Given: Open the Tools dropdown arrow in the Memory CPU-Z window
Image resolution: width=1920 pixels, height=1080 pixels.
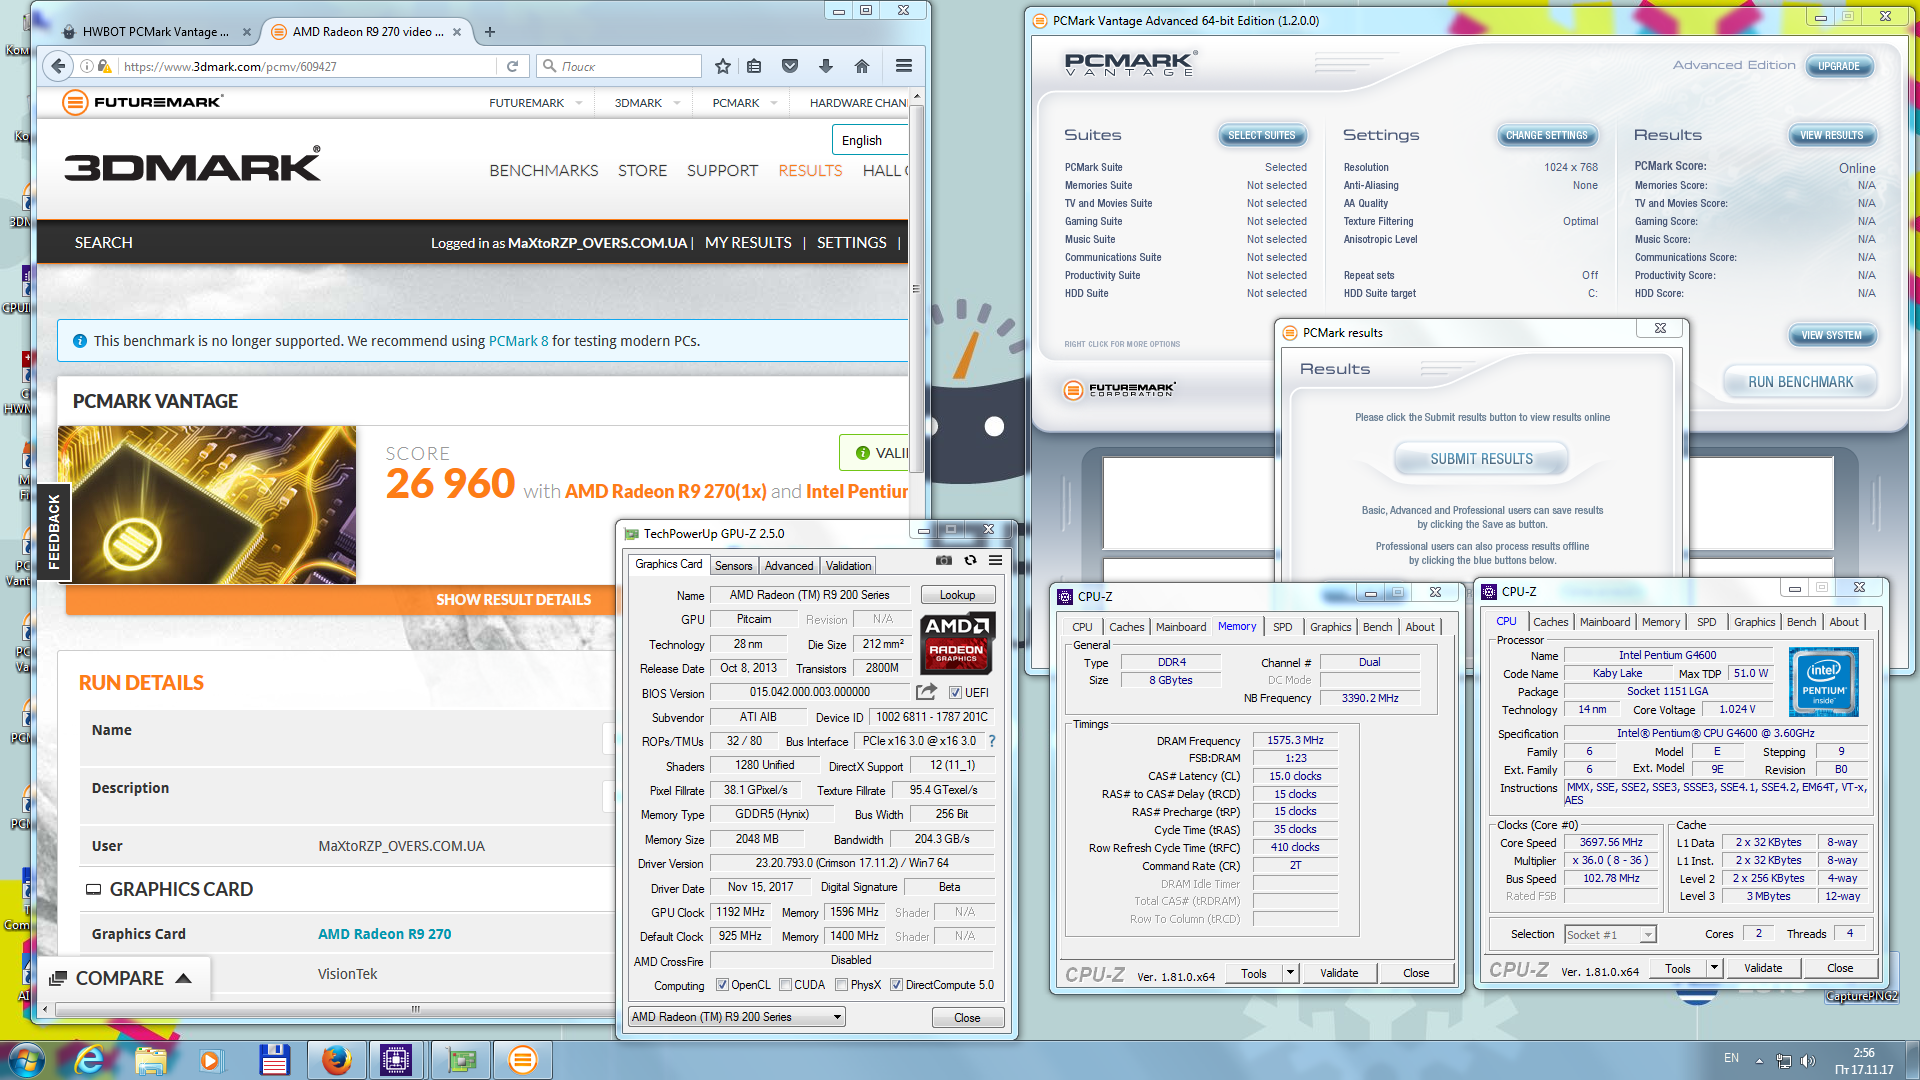Looking at the screenshot, I should pyautogui.click(x=1290, y=973).
